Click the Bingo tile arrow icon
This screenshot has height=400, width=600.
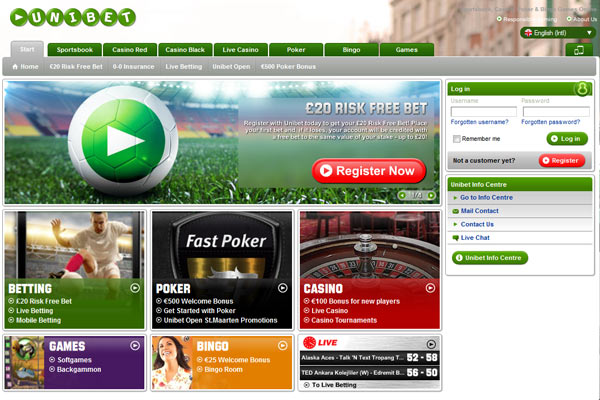pyautogui.click(x=282, y=346)
